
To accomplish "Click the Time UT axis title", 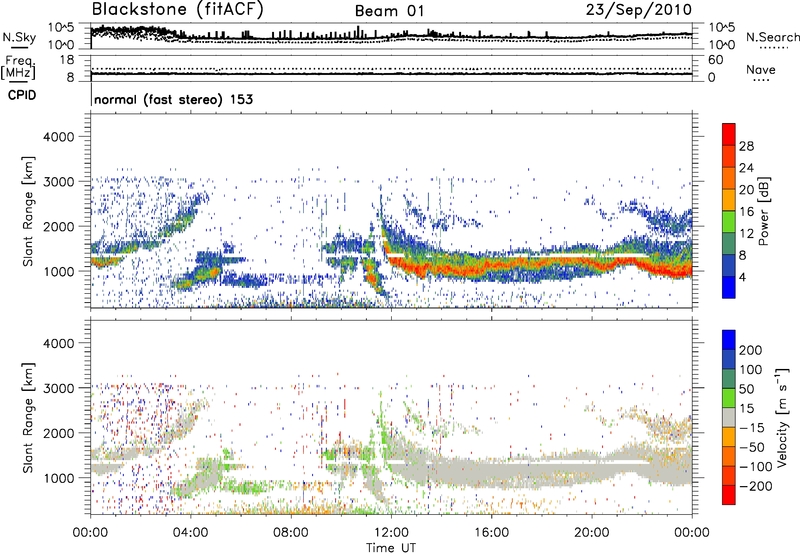I will [x=391, y=548].
